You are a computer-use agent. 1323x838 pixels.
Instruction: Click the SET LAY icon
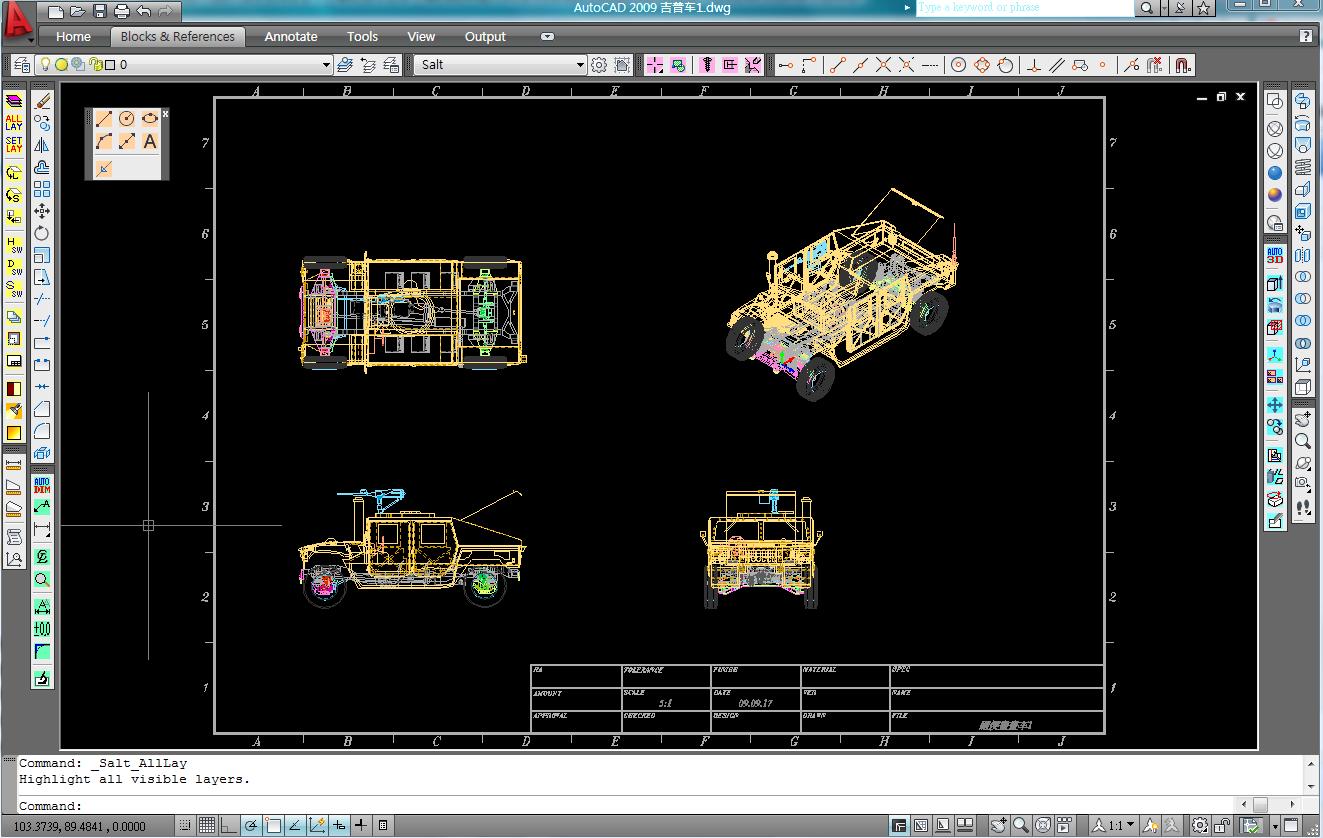click(x=14, y=145)
